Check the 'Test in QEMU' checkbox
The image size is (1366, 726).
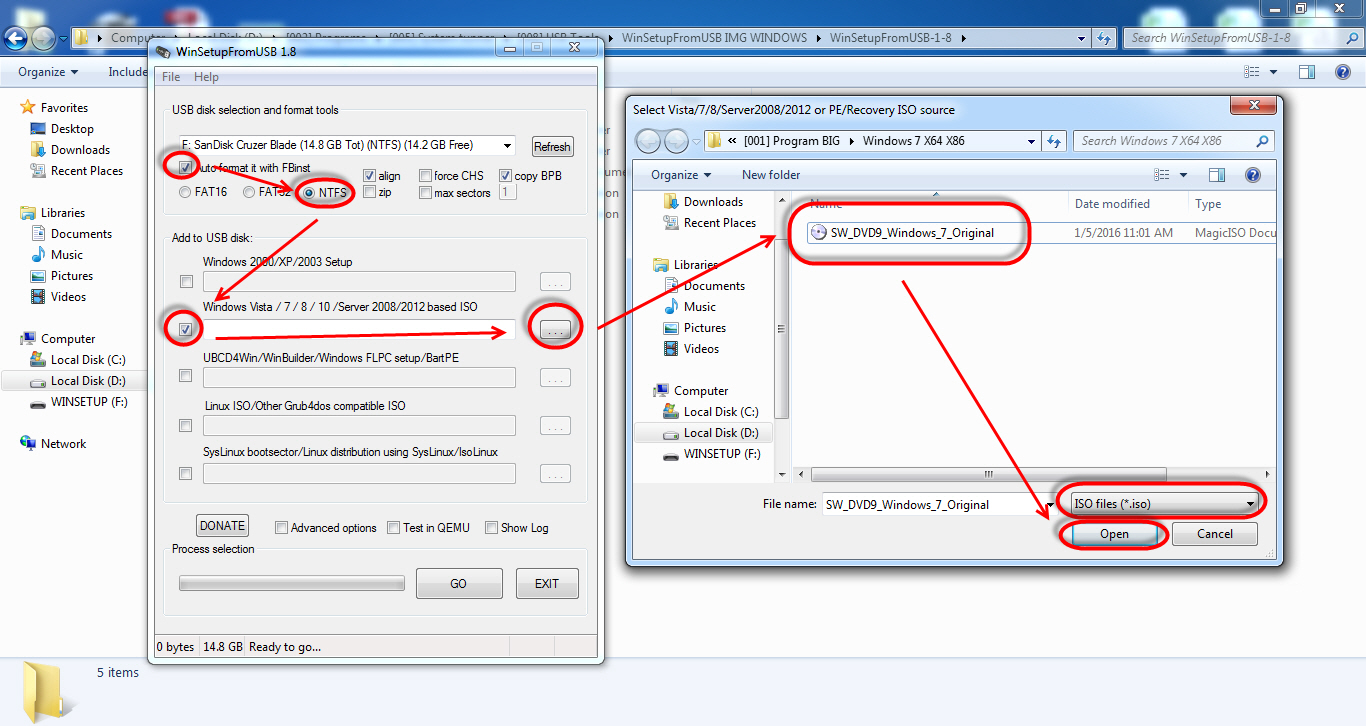(x=394, y=527)
